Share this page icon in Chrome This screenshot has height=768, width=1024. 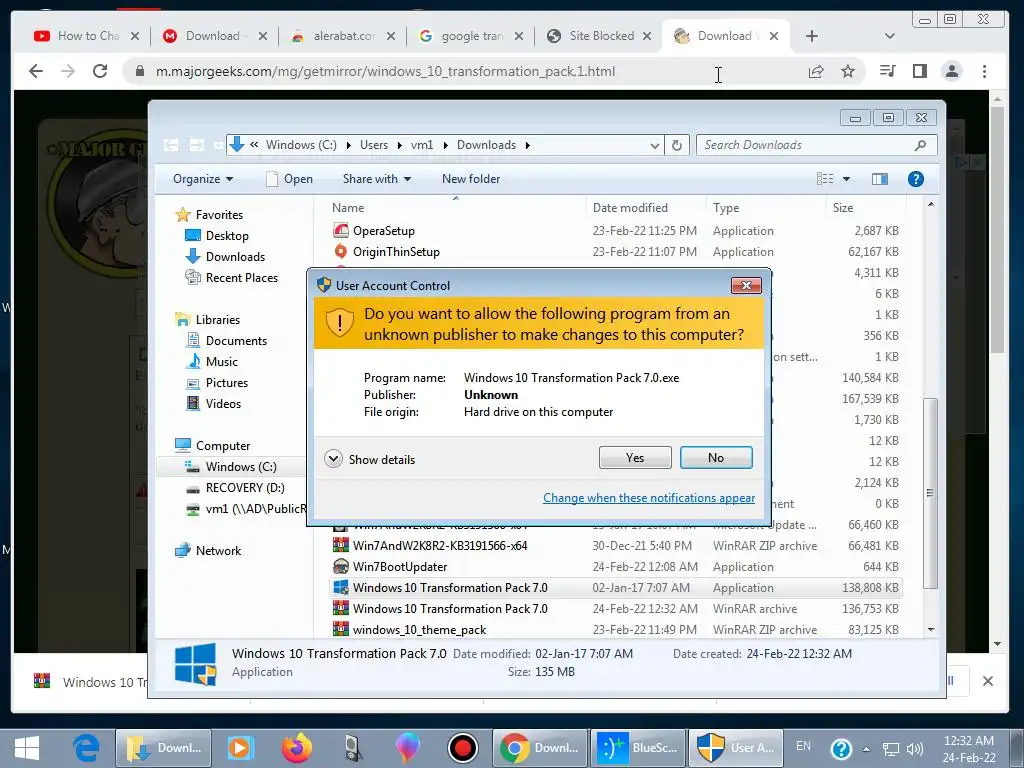pos(816,71)
